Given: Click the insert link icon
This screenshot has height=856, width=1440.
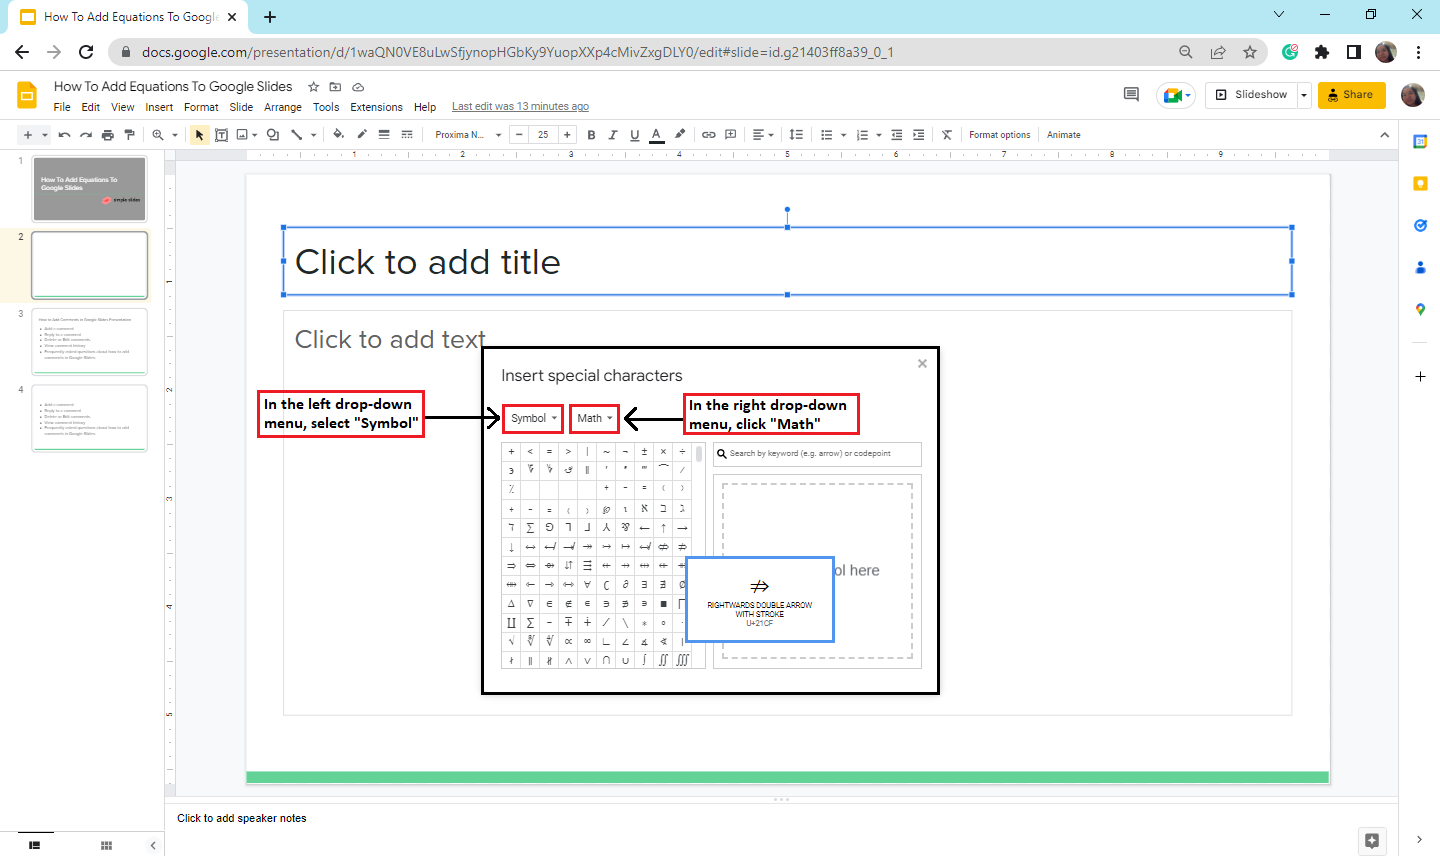Looking at the screenshot, I should (708, 135).
